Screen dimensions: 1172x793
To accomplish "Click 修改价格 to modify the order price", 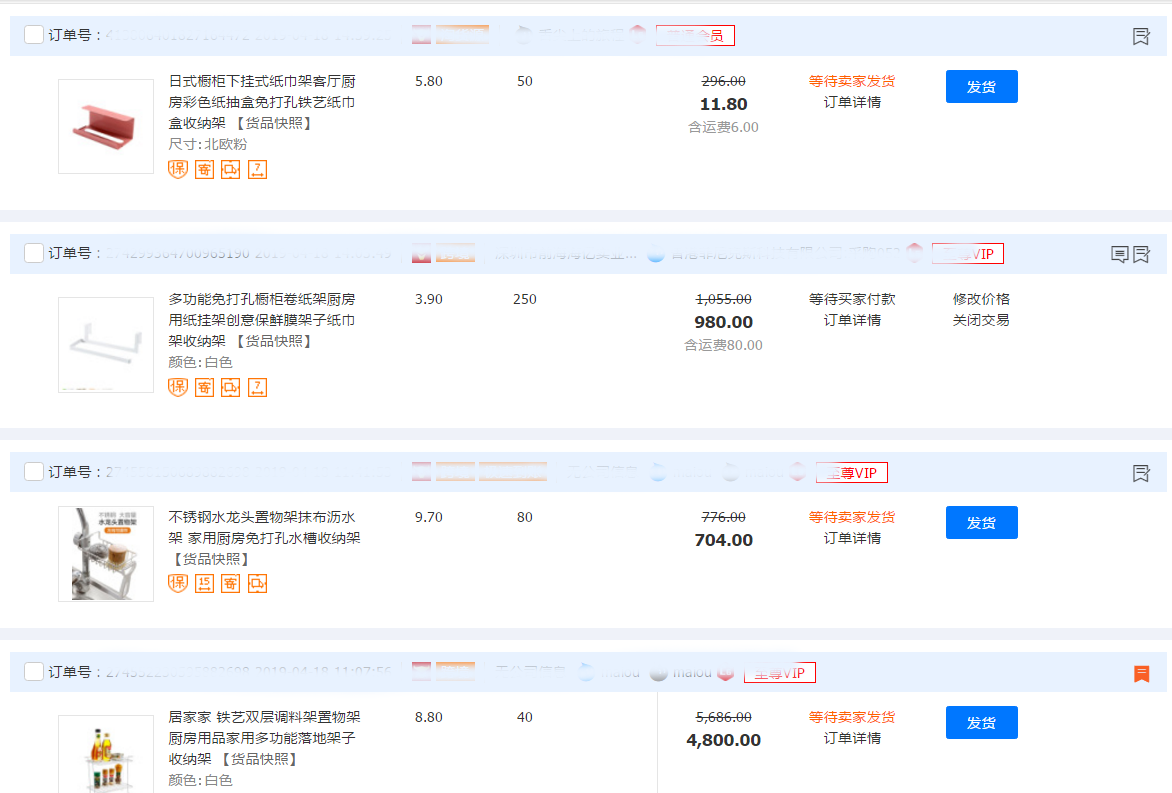I will pos(981,299).
